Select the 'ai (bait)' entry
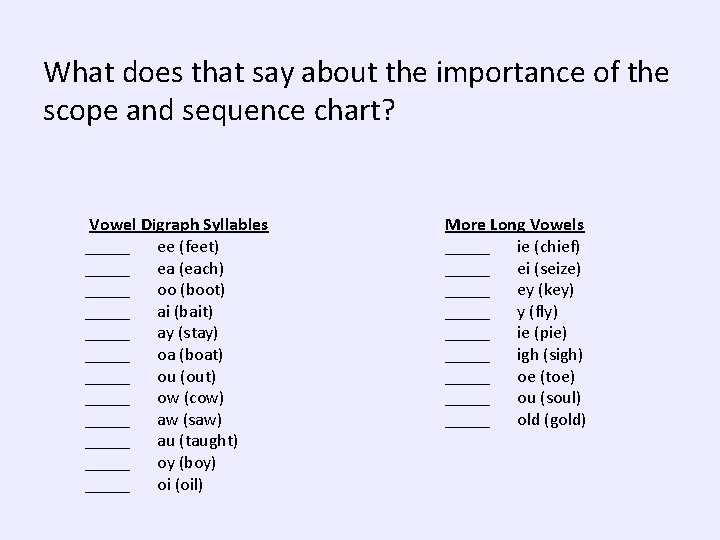This screenshot has height=540, width=720. click(185, 311)
